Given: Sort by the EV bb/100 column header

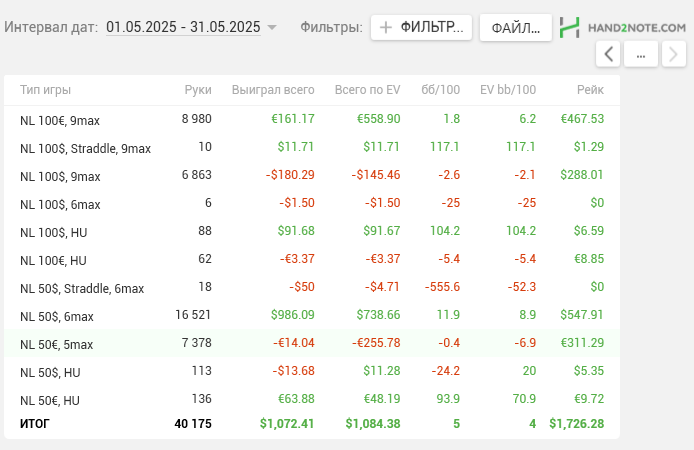Looking at the screenshot, I should click(x=508, y=90).
